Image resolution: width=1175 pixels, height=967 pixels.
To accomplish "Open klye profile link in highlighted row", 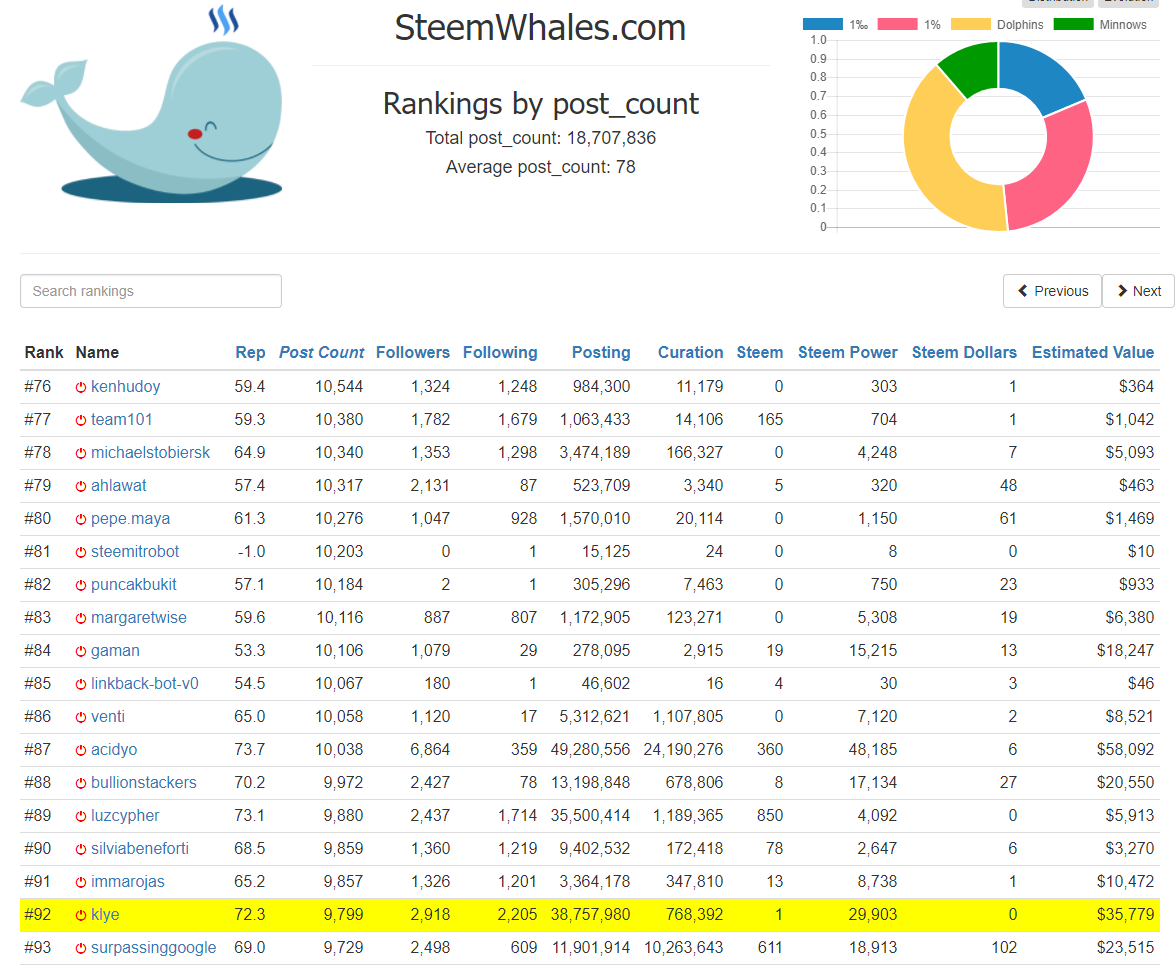I will [x=105, y=915].
